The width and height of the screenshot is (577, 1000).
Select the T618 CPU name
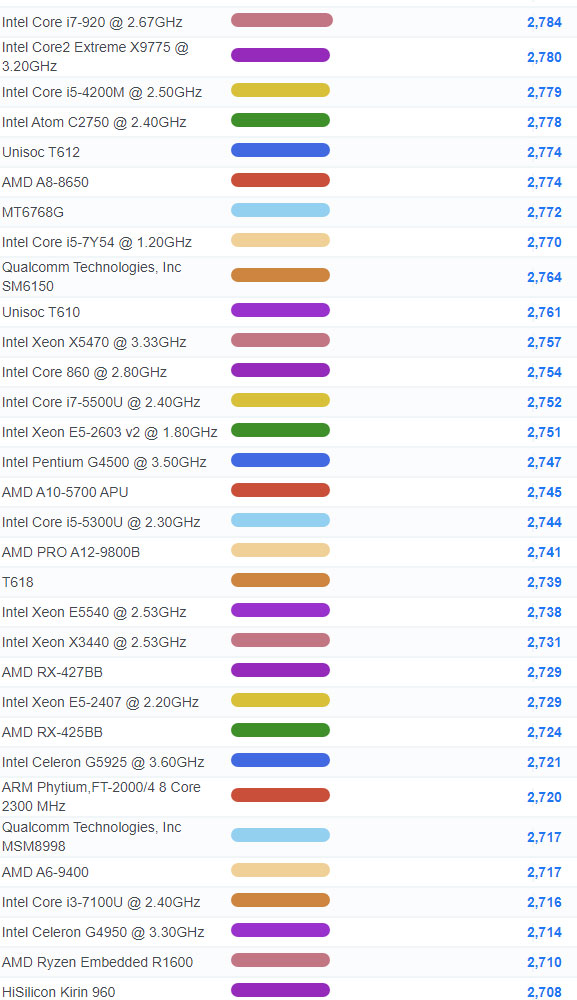coord(18,582)
